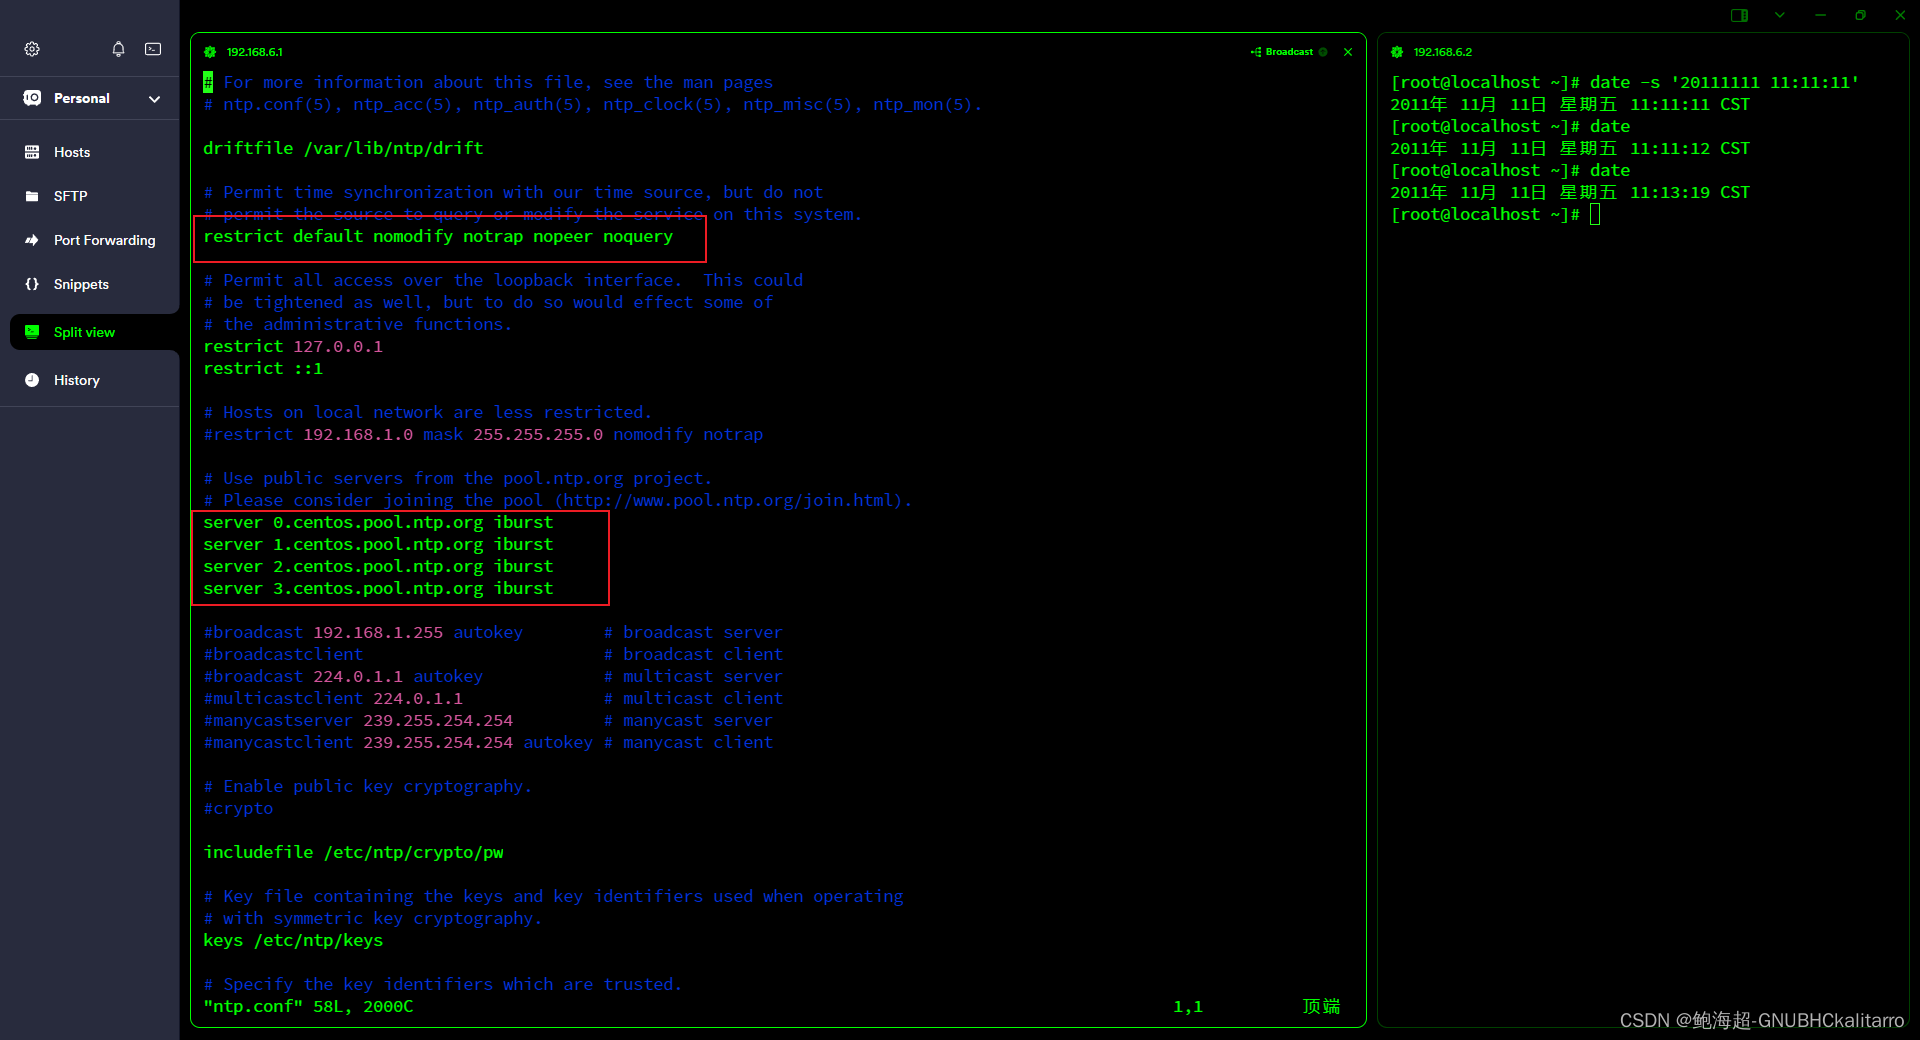
Task: Click the 11:11:11 CST output line
Action: pyautogui.click(x=1570, y=104)
